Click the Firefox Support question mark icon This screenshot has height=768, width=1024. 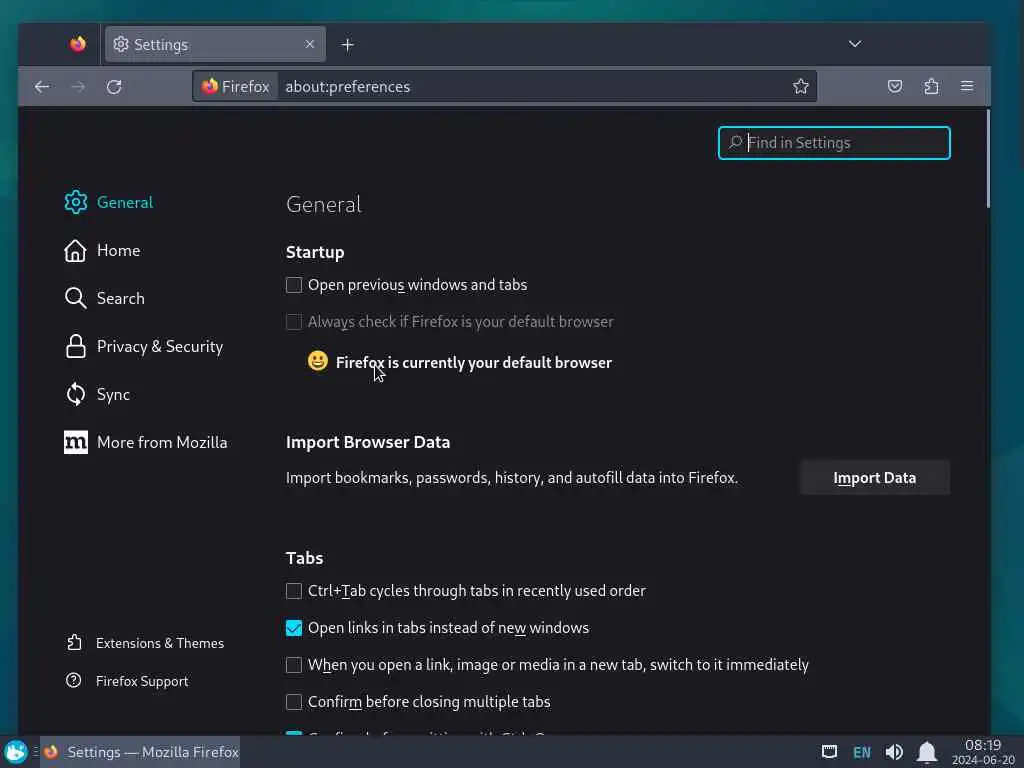(x=74, y=680)
